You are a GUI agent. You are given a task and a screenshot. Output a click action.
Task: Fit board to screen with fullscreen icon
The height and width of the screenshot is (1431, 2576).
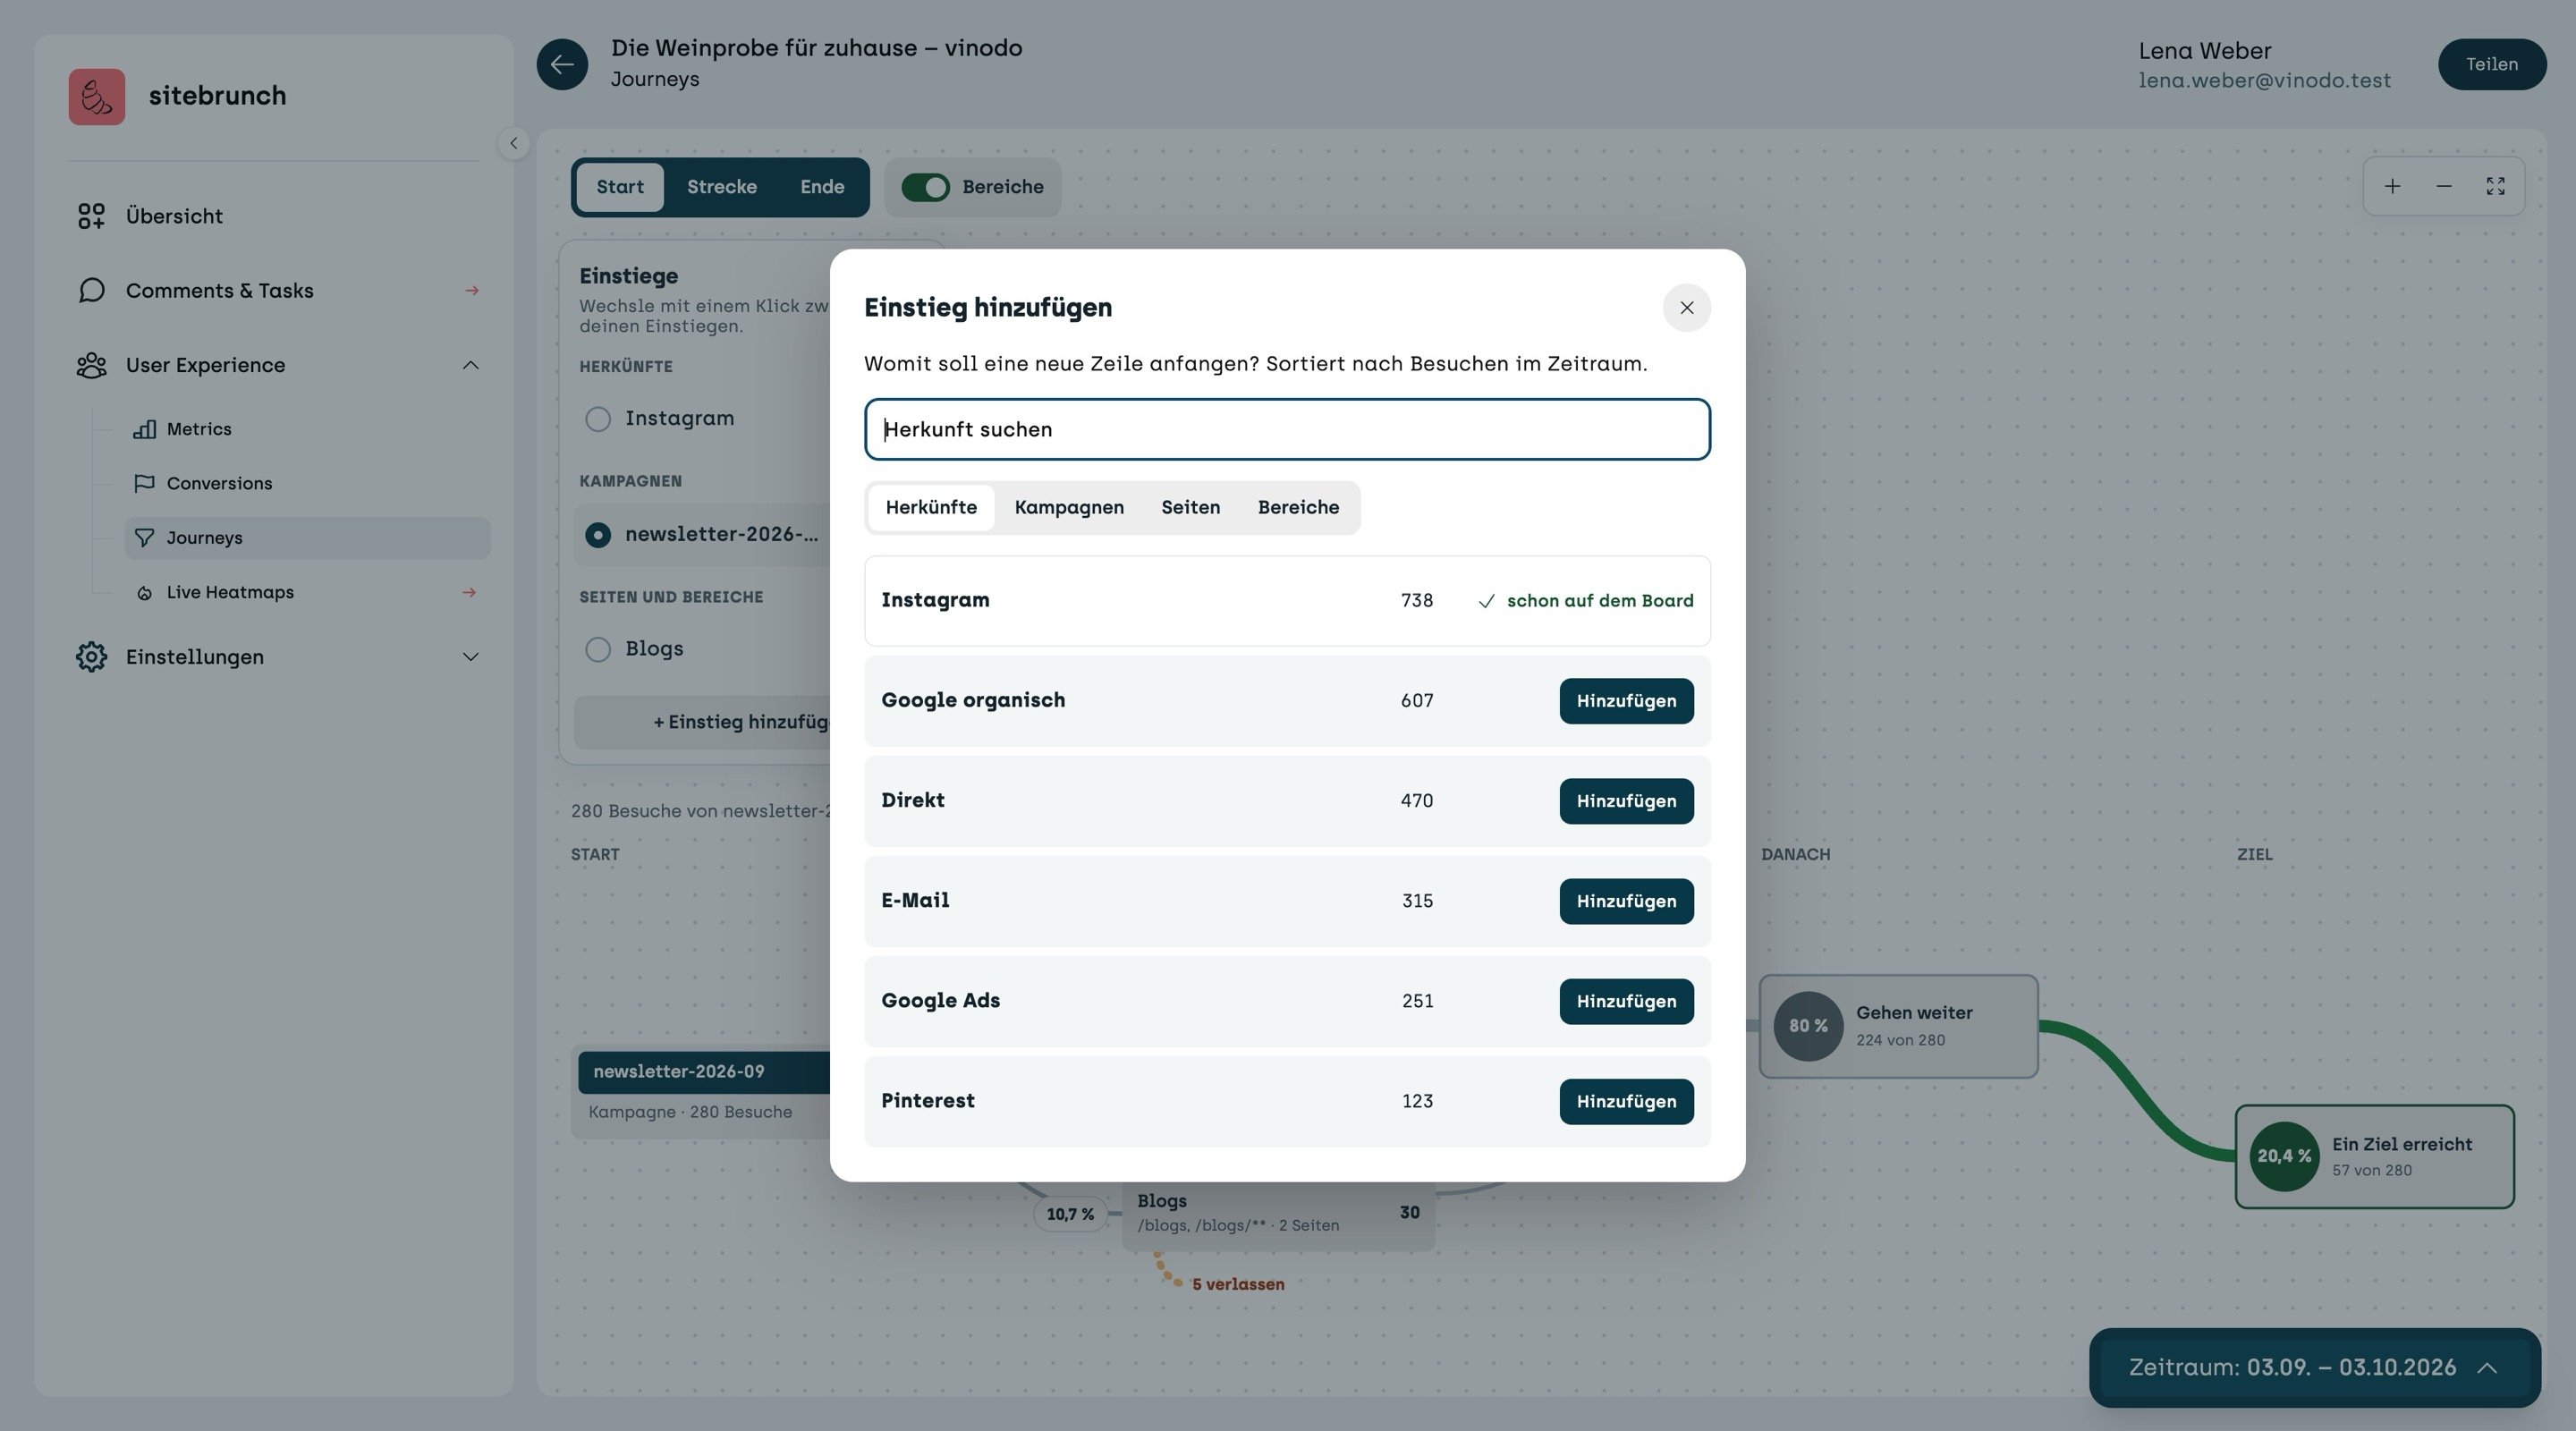point(2496,186)
